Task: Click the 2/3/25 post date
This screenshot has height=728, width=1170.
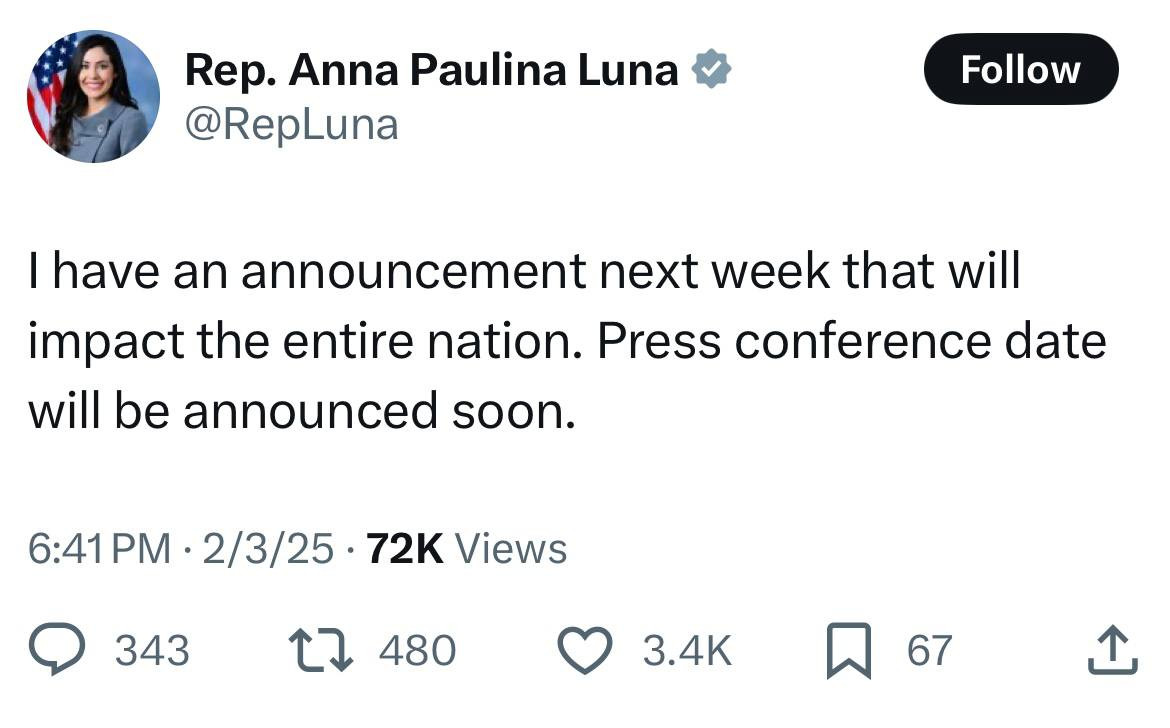Action: click(267, 549)
